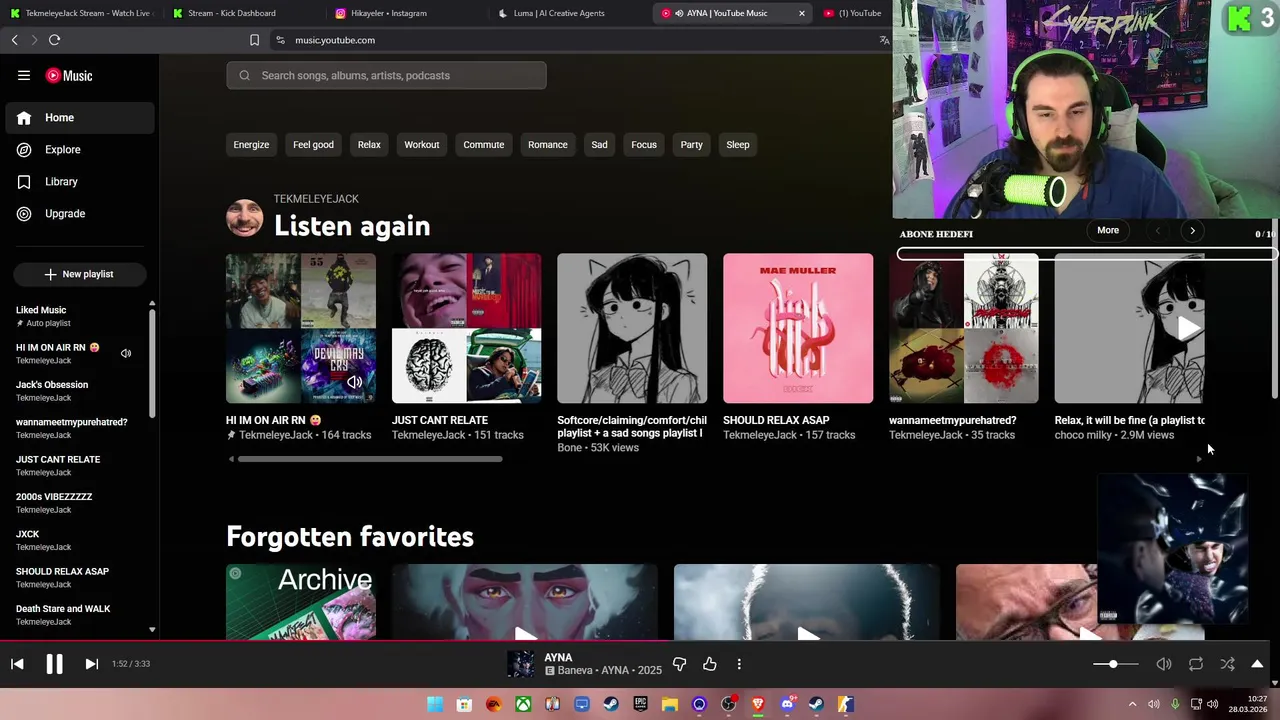Screen dimensions: 1280x720
Task: Select the Energize mood chip
Action: coord(251,145)
